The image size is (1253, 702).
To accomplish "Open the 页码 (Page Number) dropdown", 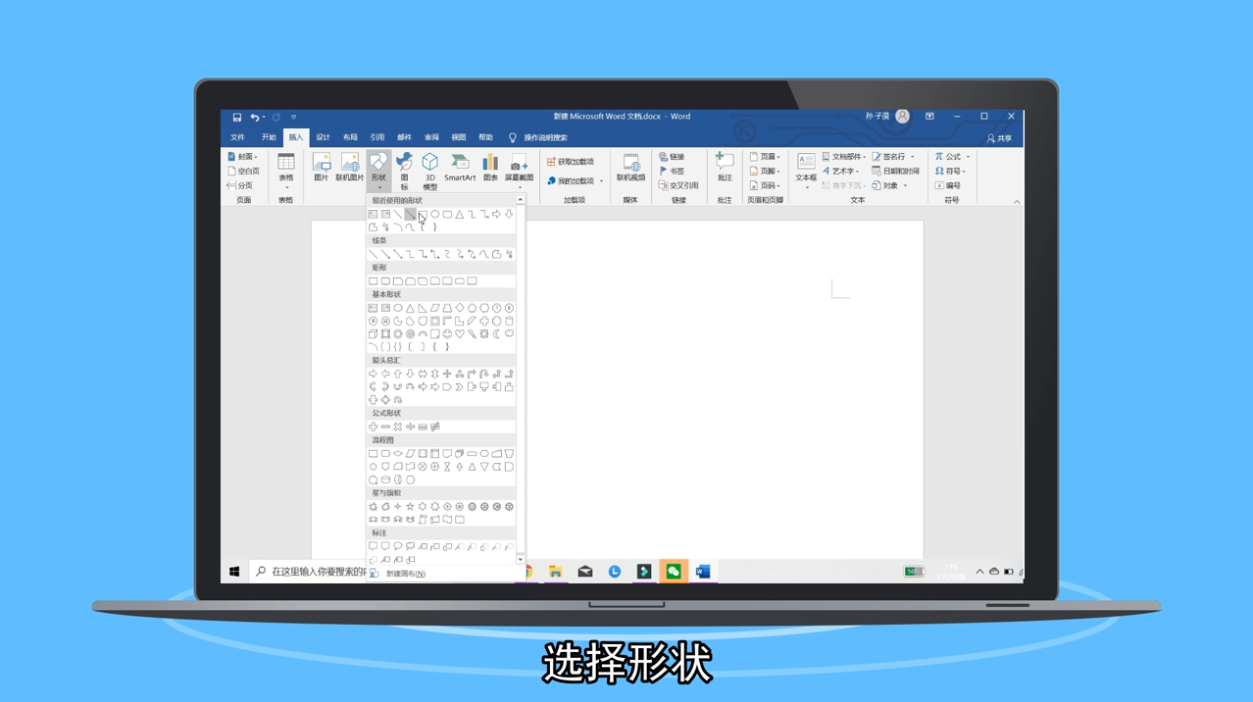I will (x=765, y=185).
